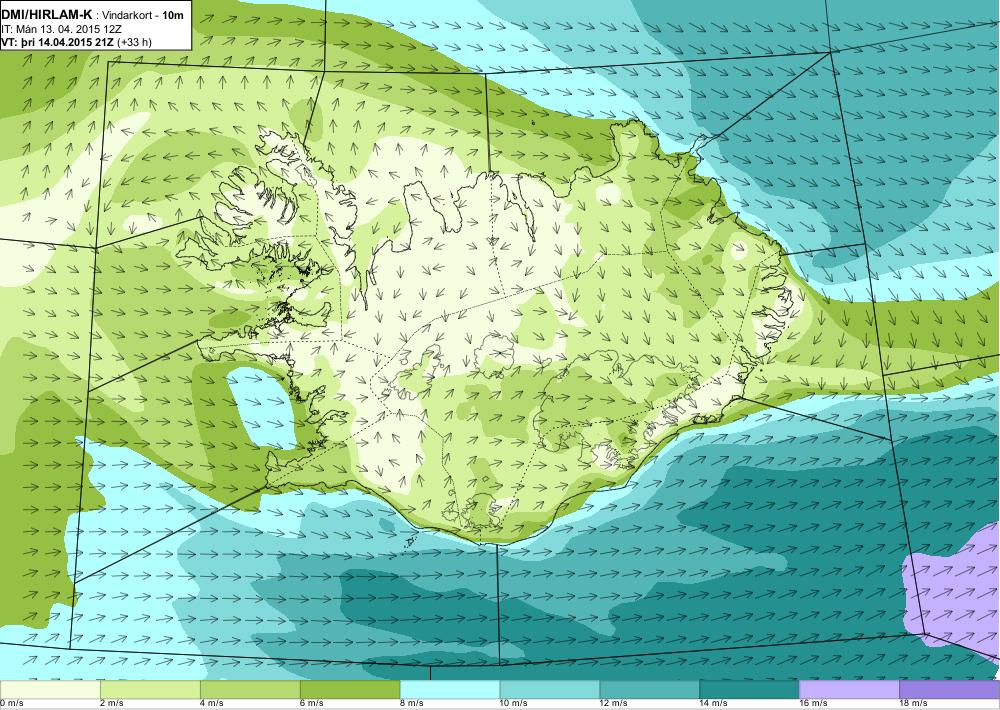Click the light green 2–4 m/s legend swatch
Image resolution: width=1000 pixels, height=710 pixels.
pyautogui.click(x=150, y=689)
